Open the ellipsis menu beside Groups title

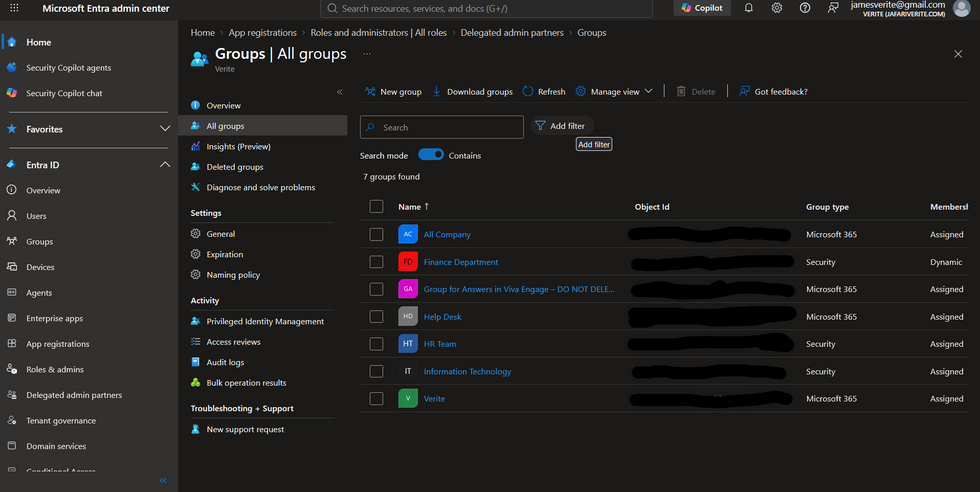tap(367, 54)
